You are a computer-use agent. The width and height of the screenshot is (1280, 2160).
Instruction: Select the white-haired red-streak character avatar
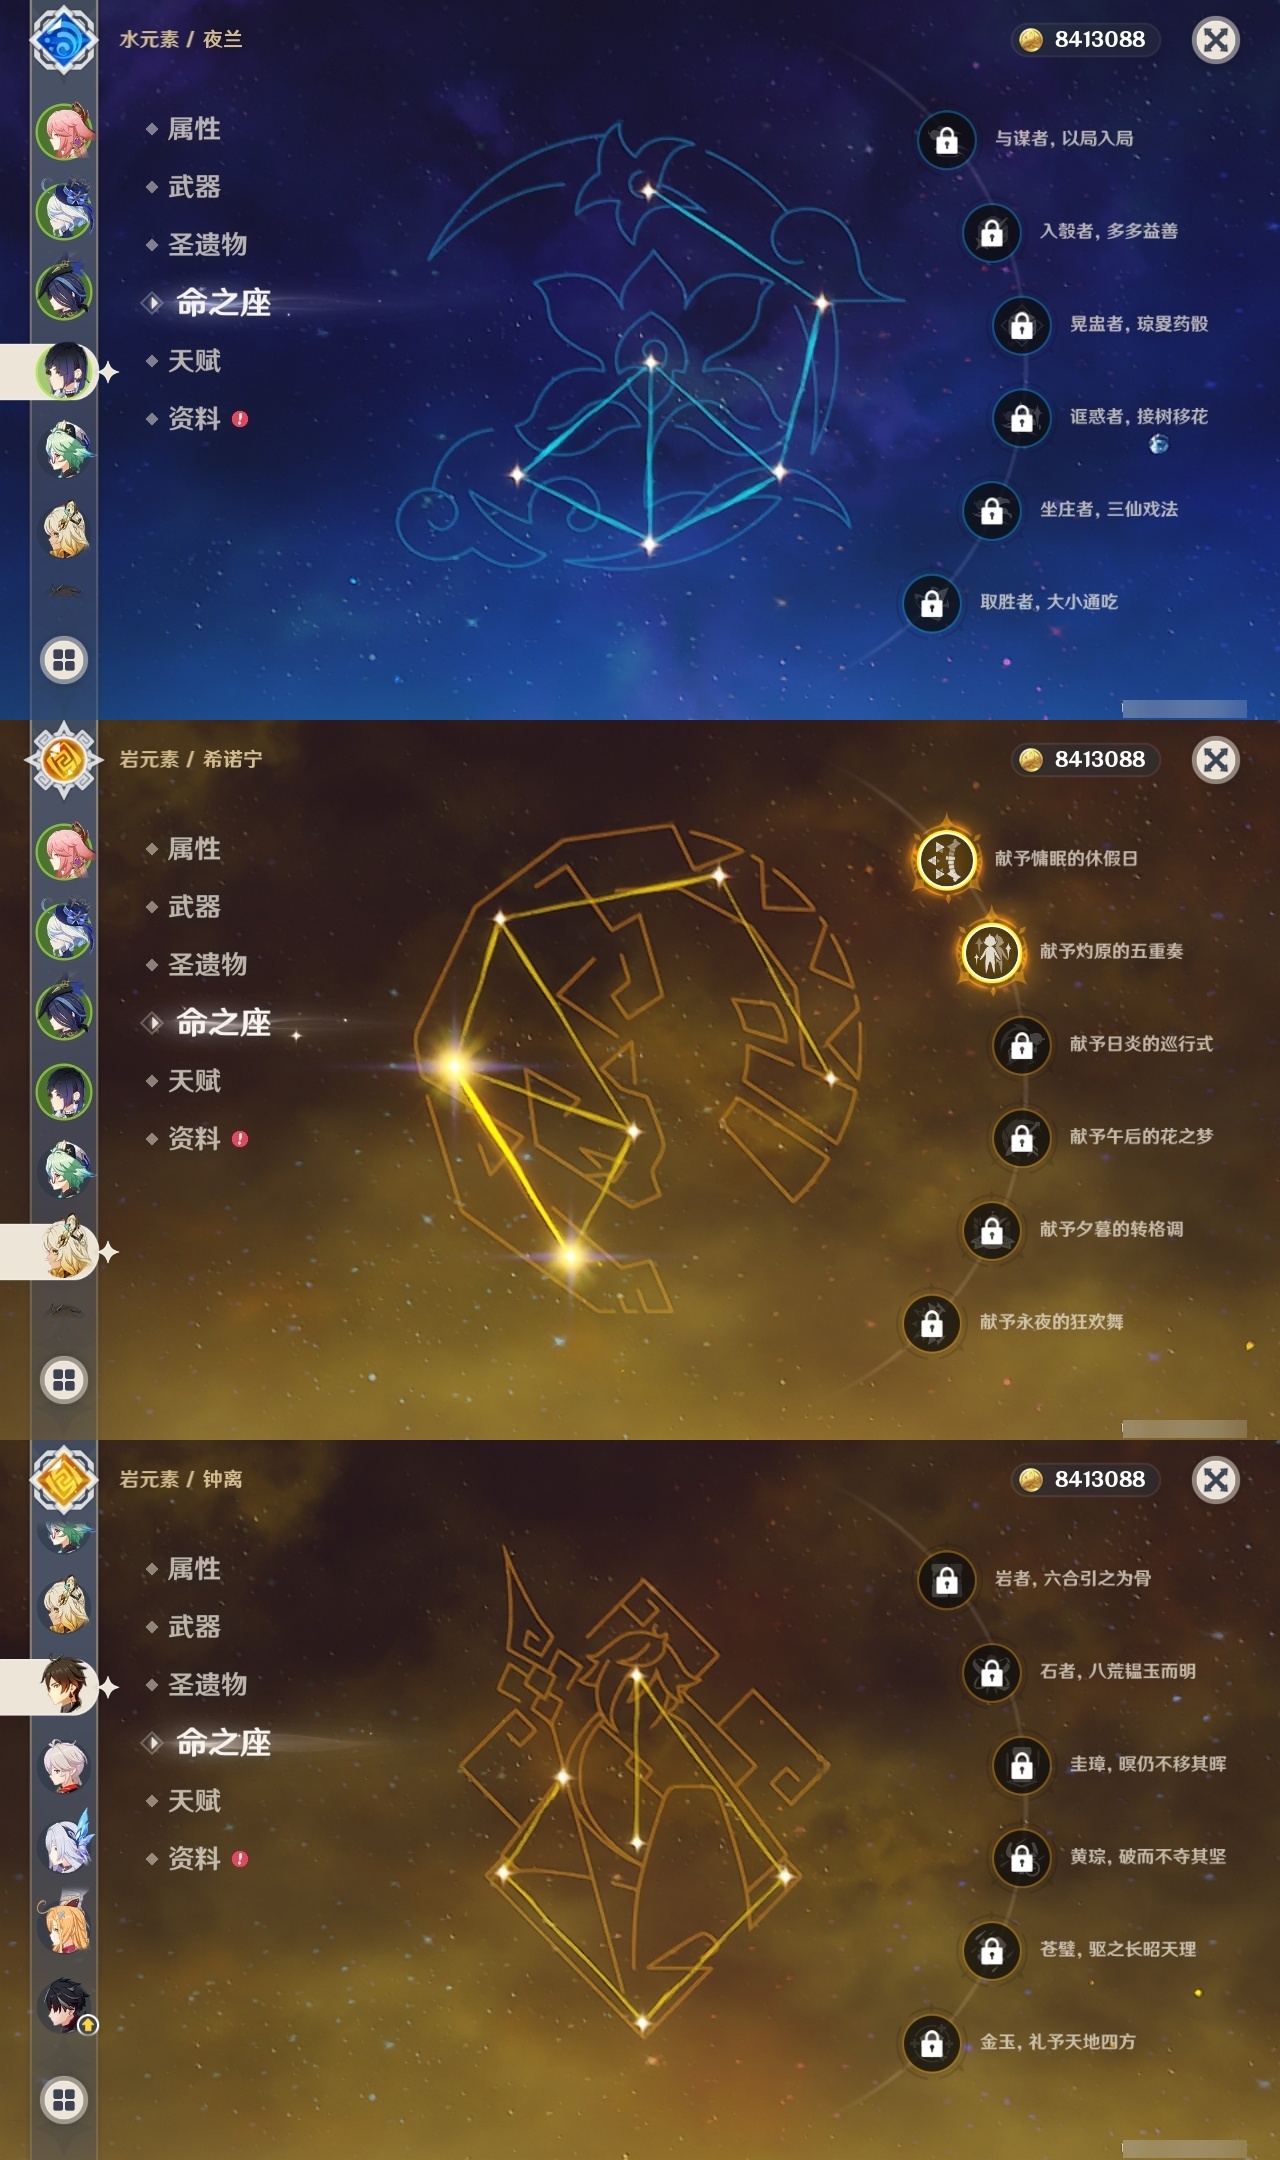click(x=65, y=1765)
